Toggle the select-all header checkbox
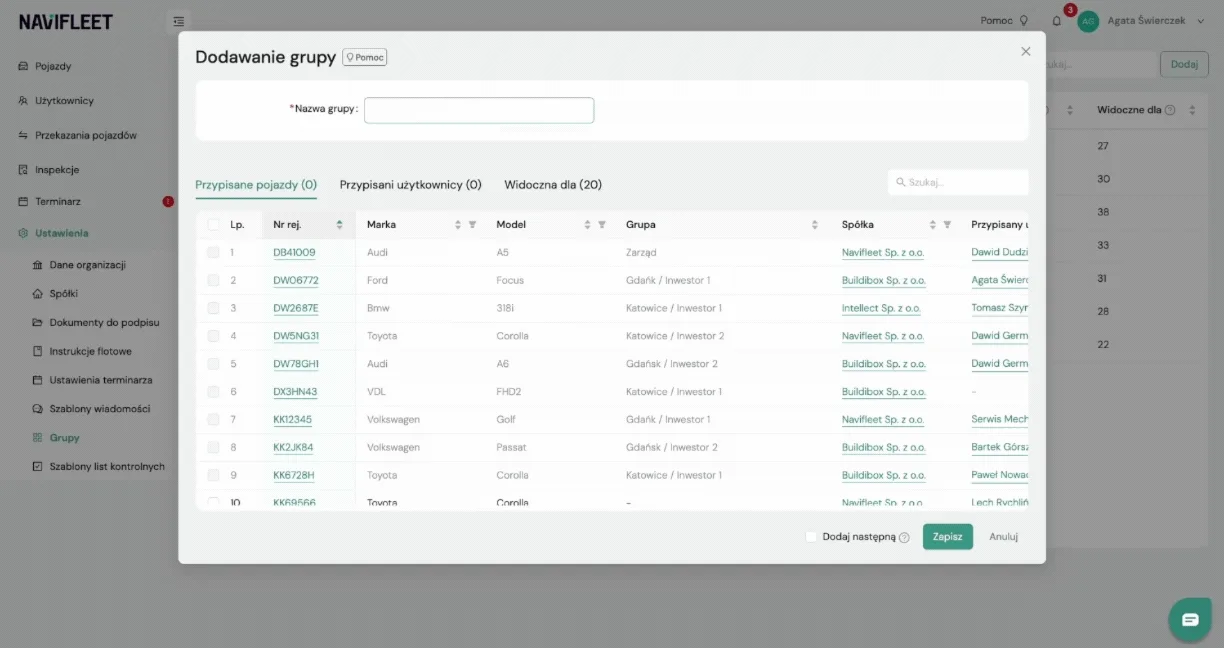 point(213,225)
